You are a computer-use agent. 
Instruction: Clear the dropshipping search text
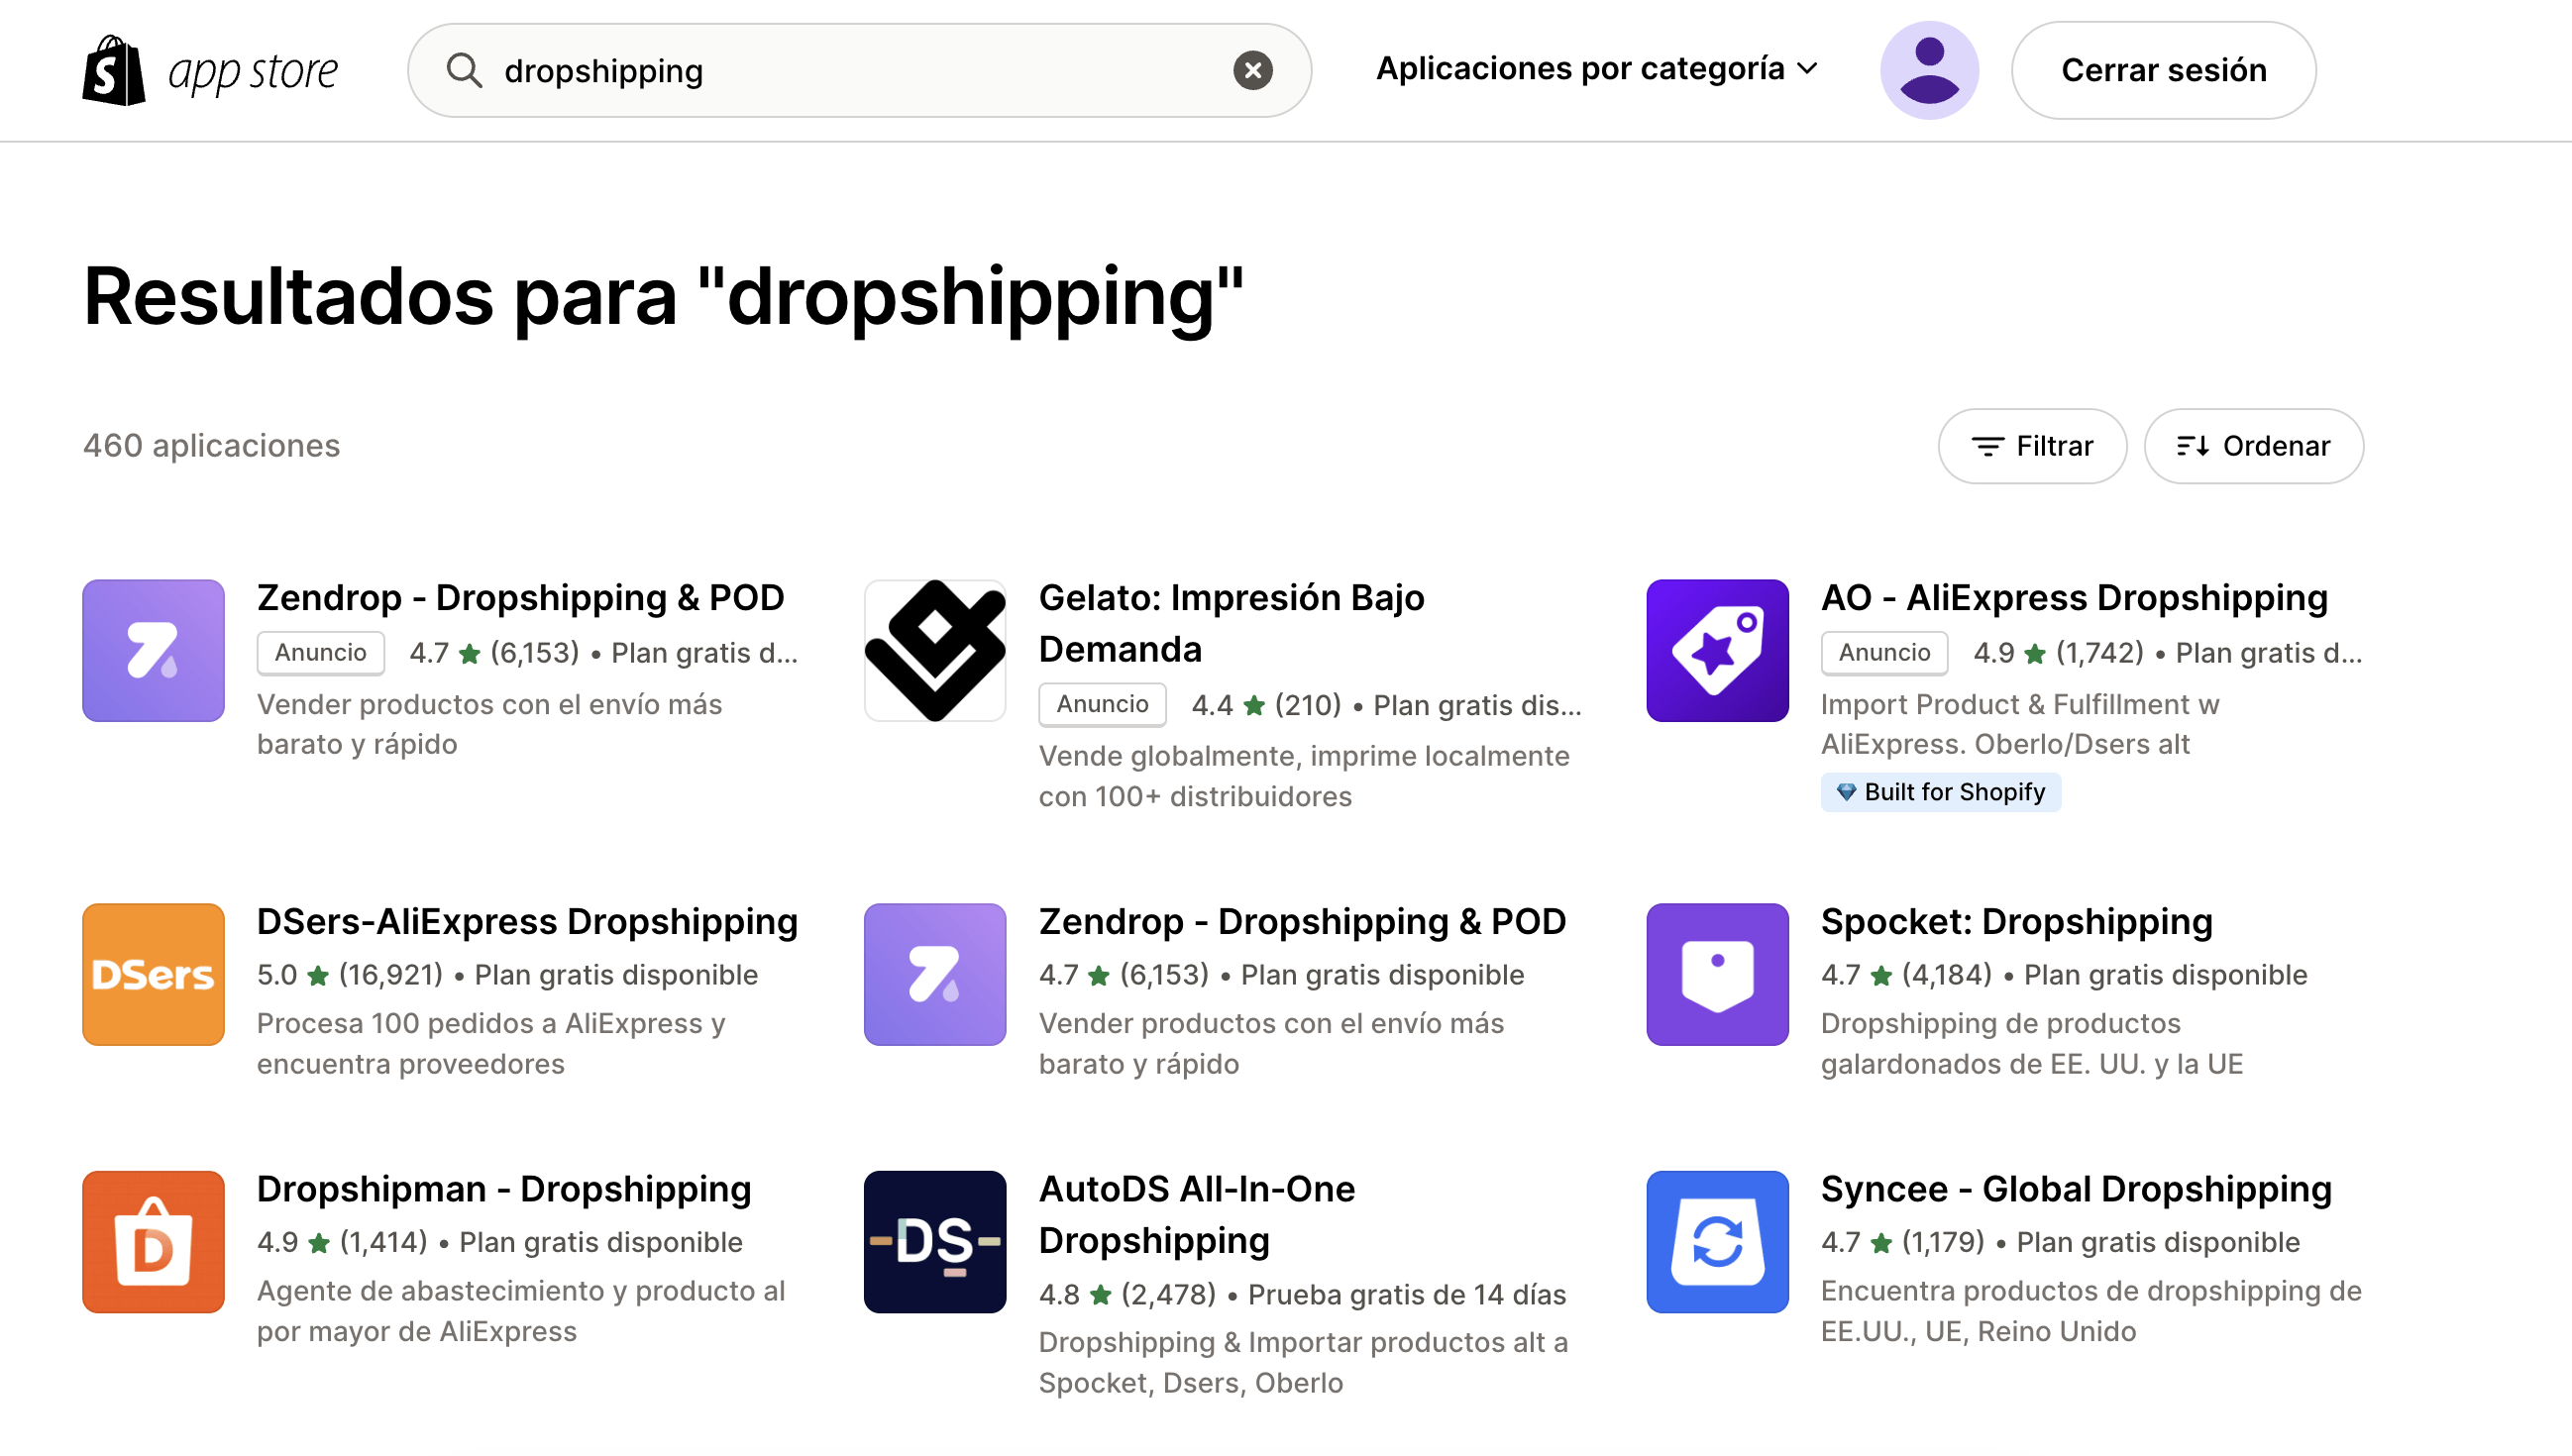[1252, 70]
